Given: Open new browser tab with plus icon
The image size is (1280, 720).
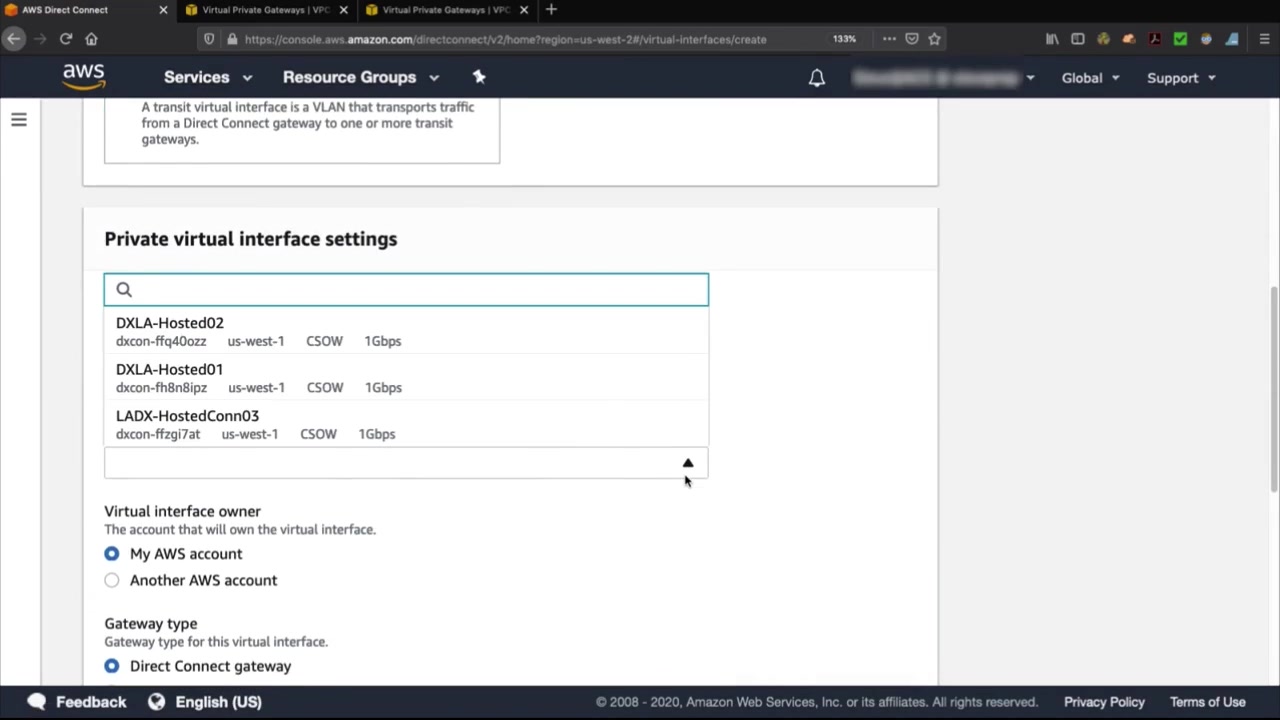Looking at the screenshot, I should point(551,10).
